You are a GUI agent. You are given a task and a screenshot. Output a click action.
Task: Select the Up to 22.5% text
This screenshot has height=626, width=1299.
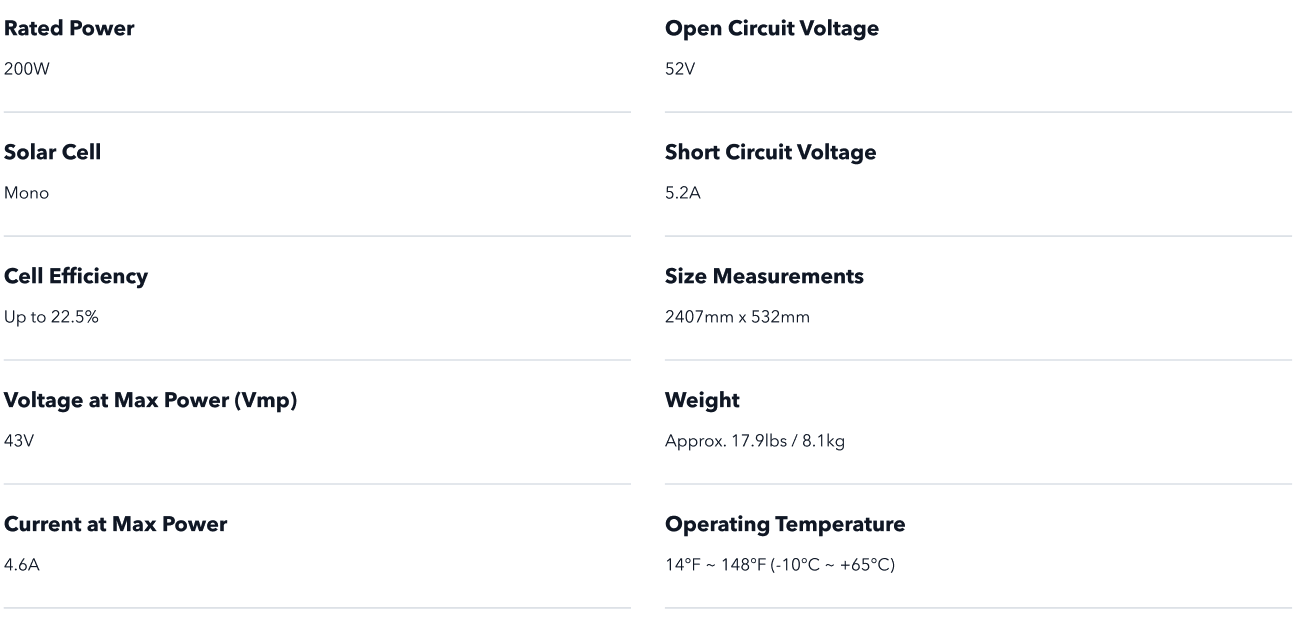pos(51,317)
